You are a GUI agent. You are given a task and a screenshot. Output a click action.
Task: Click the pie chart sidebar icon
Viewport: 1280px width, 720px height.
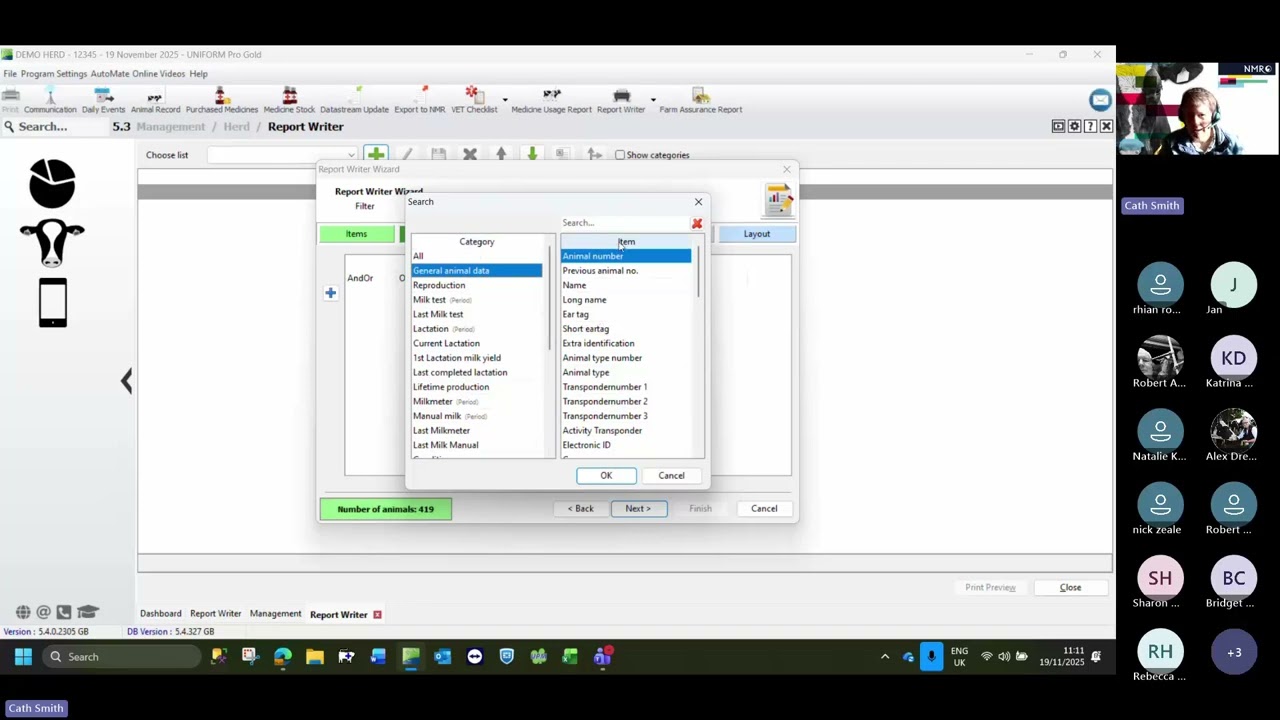(x=52, y=183)
